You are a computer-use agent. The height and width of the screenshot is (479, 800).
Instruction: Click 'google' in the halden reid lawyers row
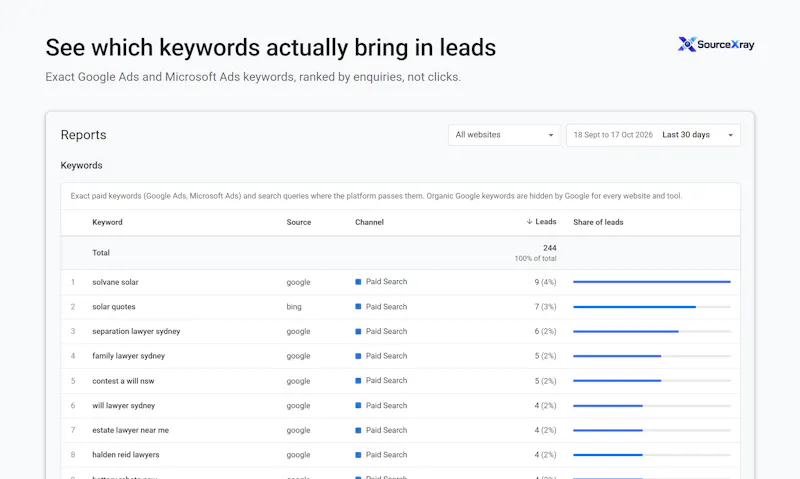click(298, 455)
